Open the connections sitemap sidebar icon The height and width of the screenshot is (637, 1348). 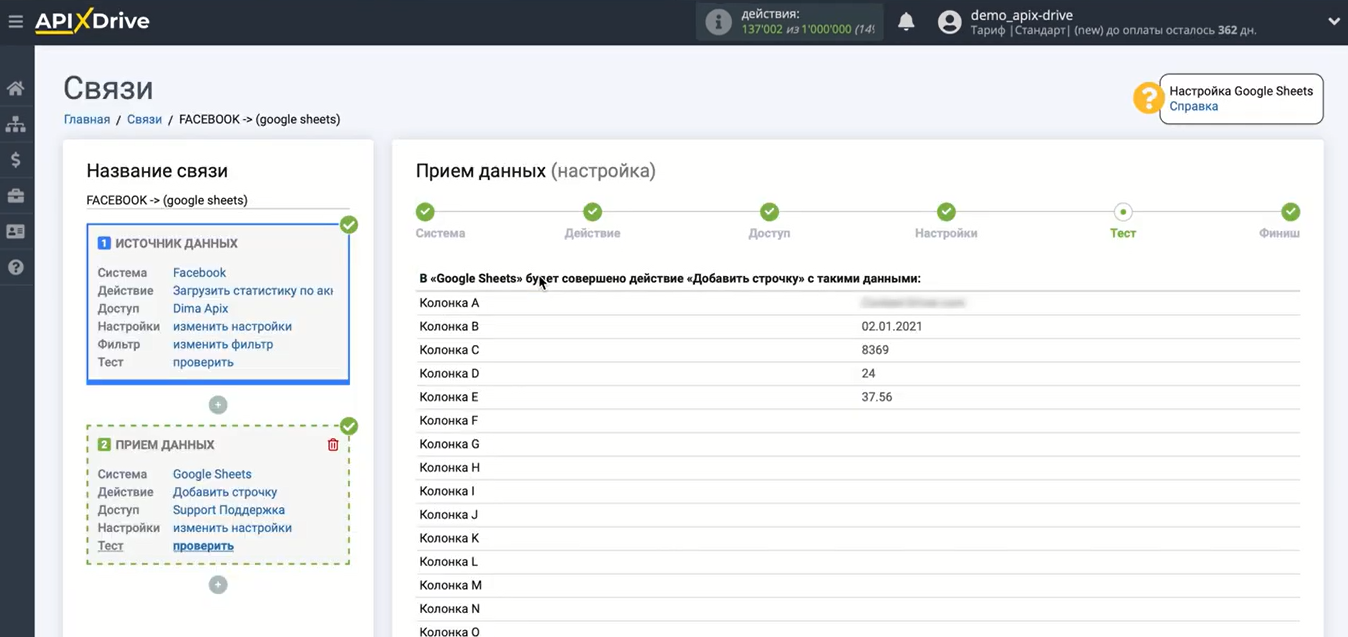pos(15,124)
